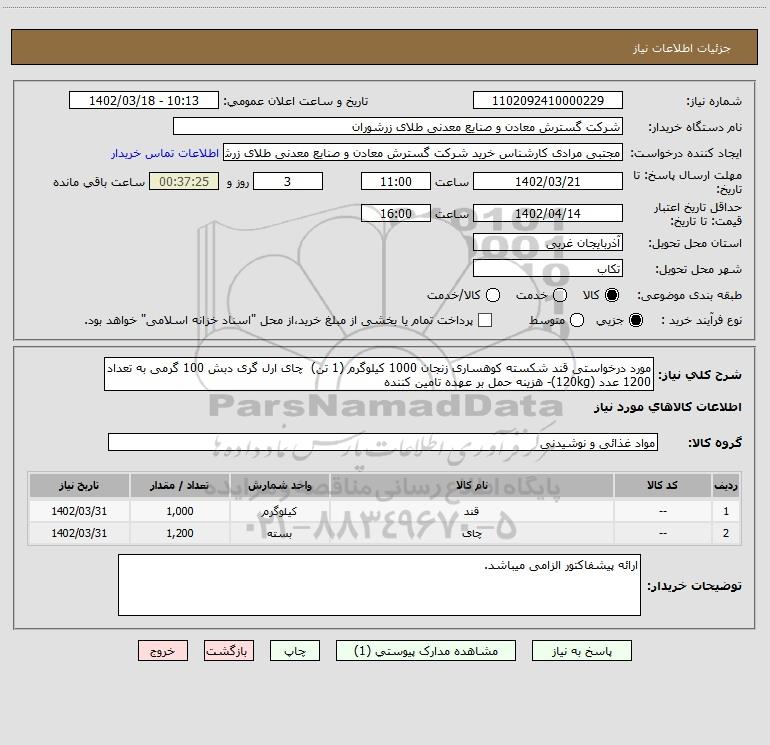Click the بازگشت back button
770x745 pixels.
[x=229, y=651]
